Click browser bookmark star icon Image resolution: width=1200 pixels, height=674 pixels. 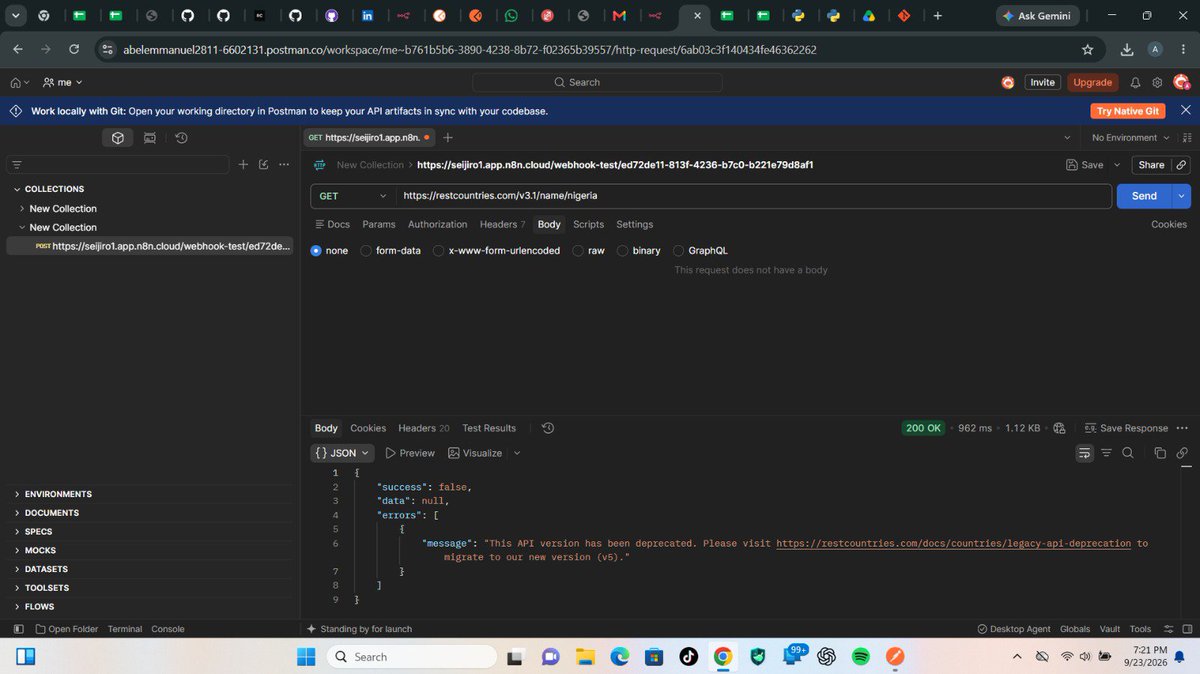click(x=1087, y=49)
